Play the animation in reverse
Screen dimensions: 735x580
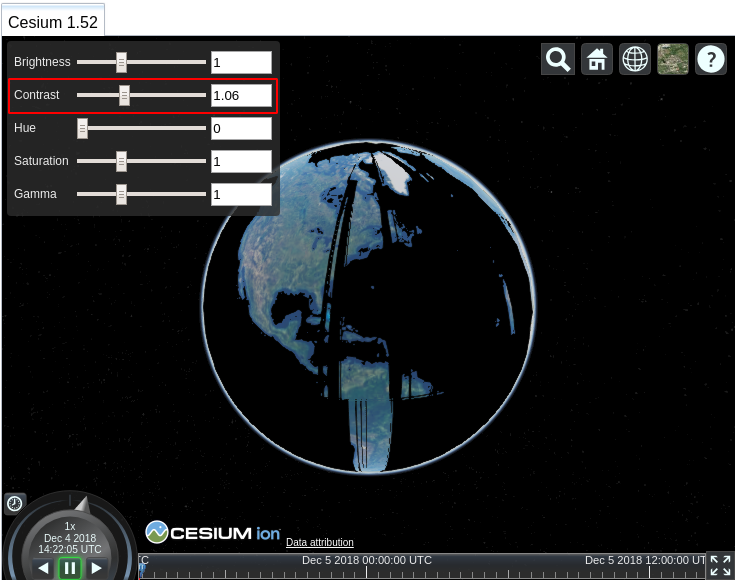click(43, 568)
